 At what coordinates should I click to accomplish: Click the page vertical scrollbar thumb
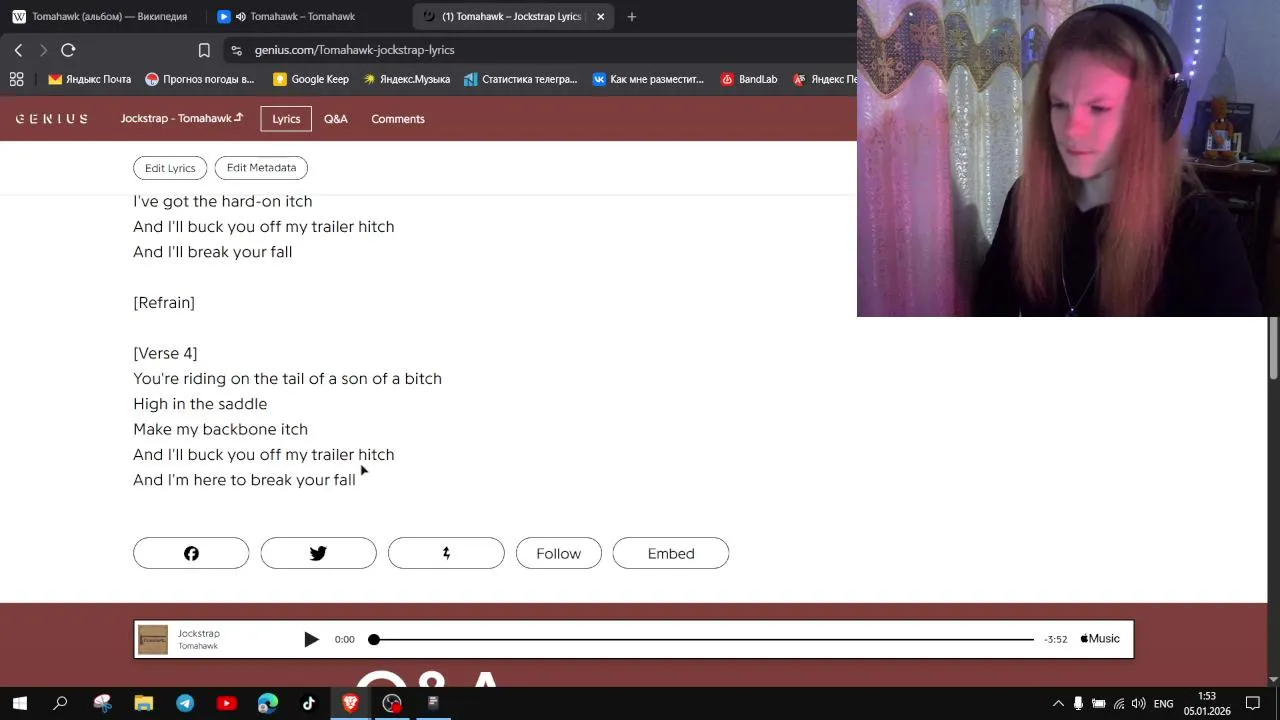pyautogui.click(x=1273, y=349)
